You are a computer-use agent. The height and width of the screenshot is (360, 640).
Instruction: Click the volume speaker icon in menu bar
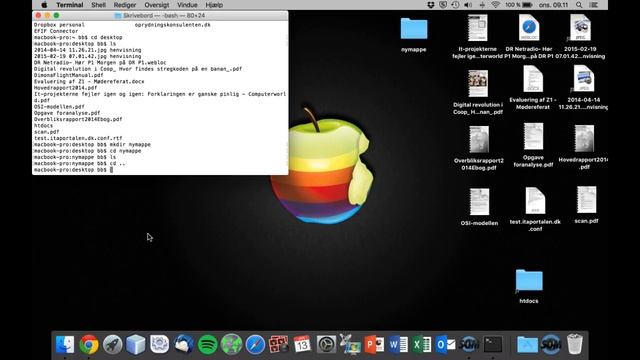pos(468,5)
